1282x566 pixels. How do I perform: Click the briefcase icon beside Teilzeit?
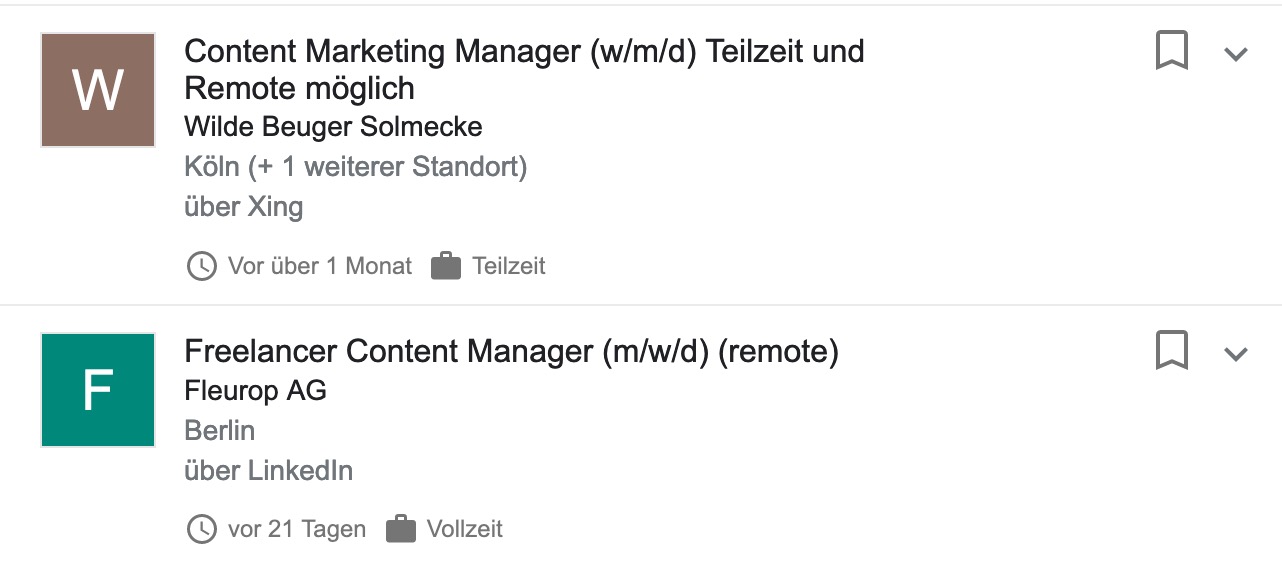[x=446, y=266]
